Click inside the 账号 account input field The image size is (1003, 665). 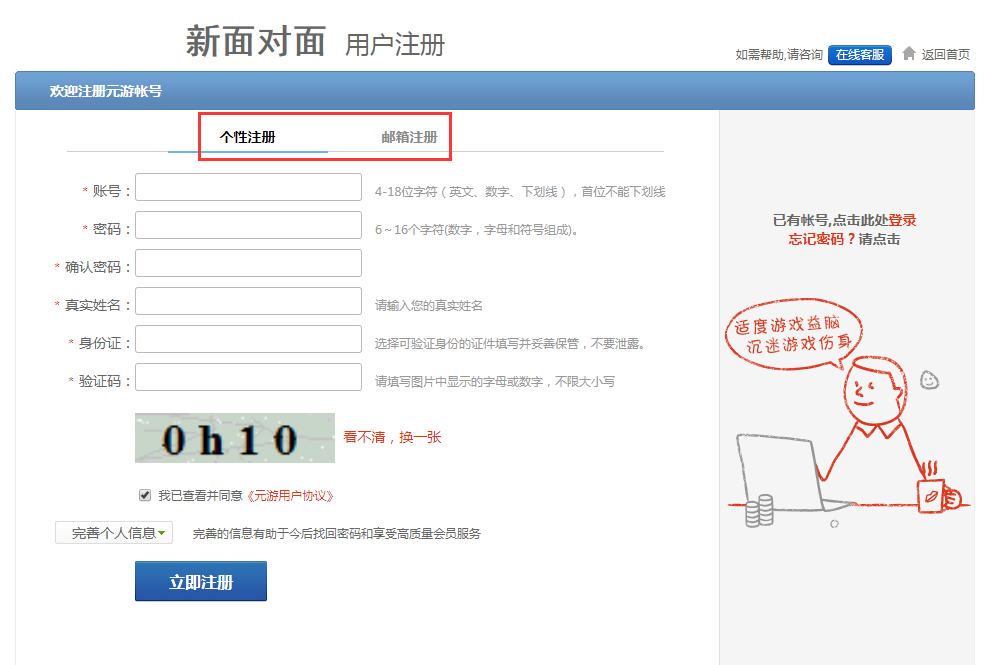pos(248,186)
